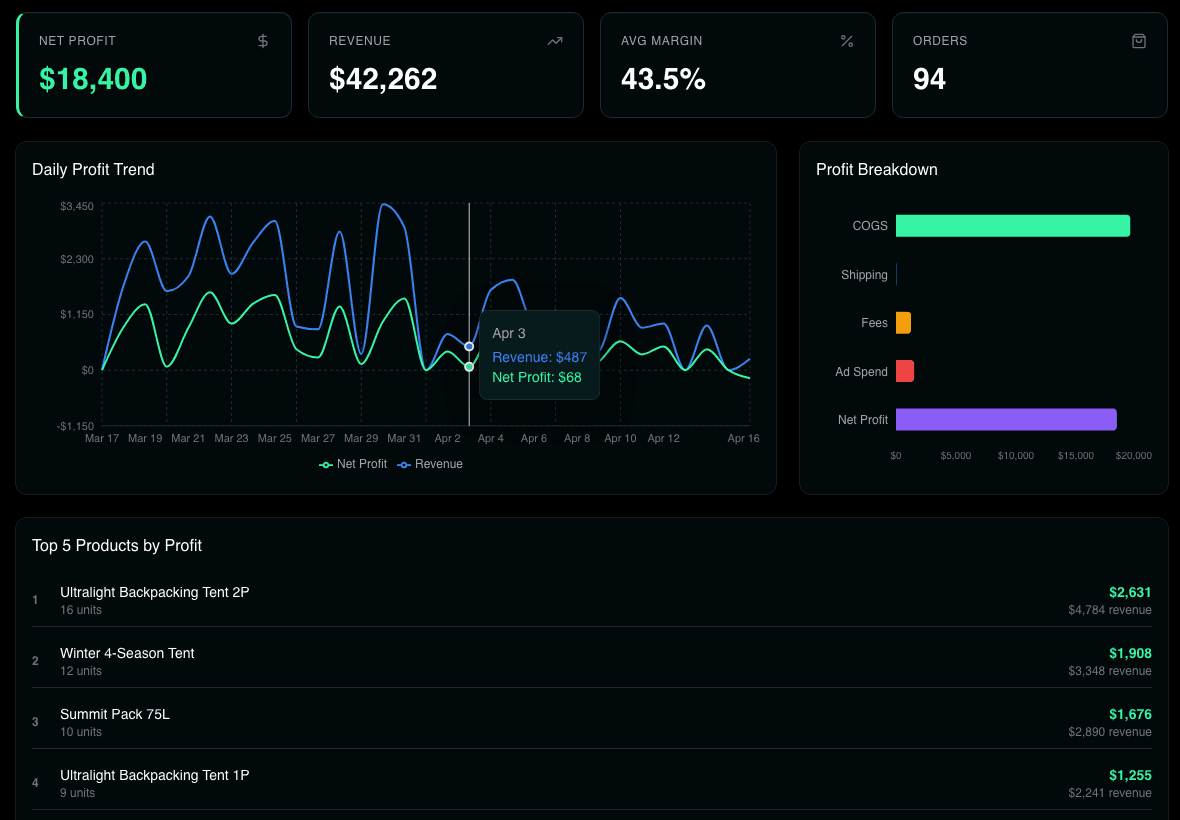The image size is (1180, 820).
Task: Click the Mar 31 axis label
Action: click(404, 438)
